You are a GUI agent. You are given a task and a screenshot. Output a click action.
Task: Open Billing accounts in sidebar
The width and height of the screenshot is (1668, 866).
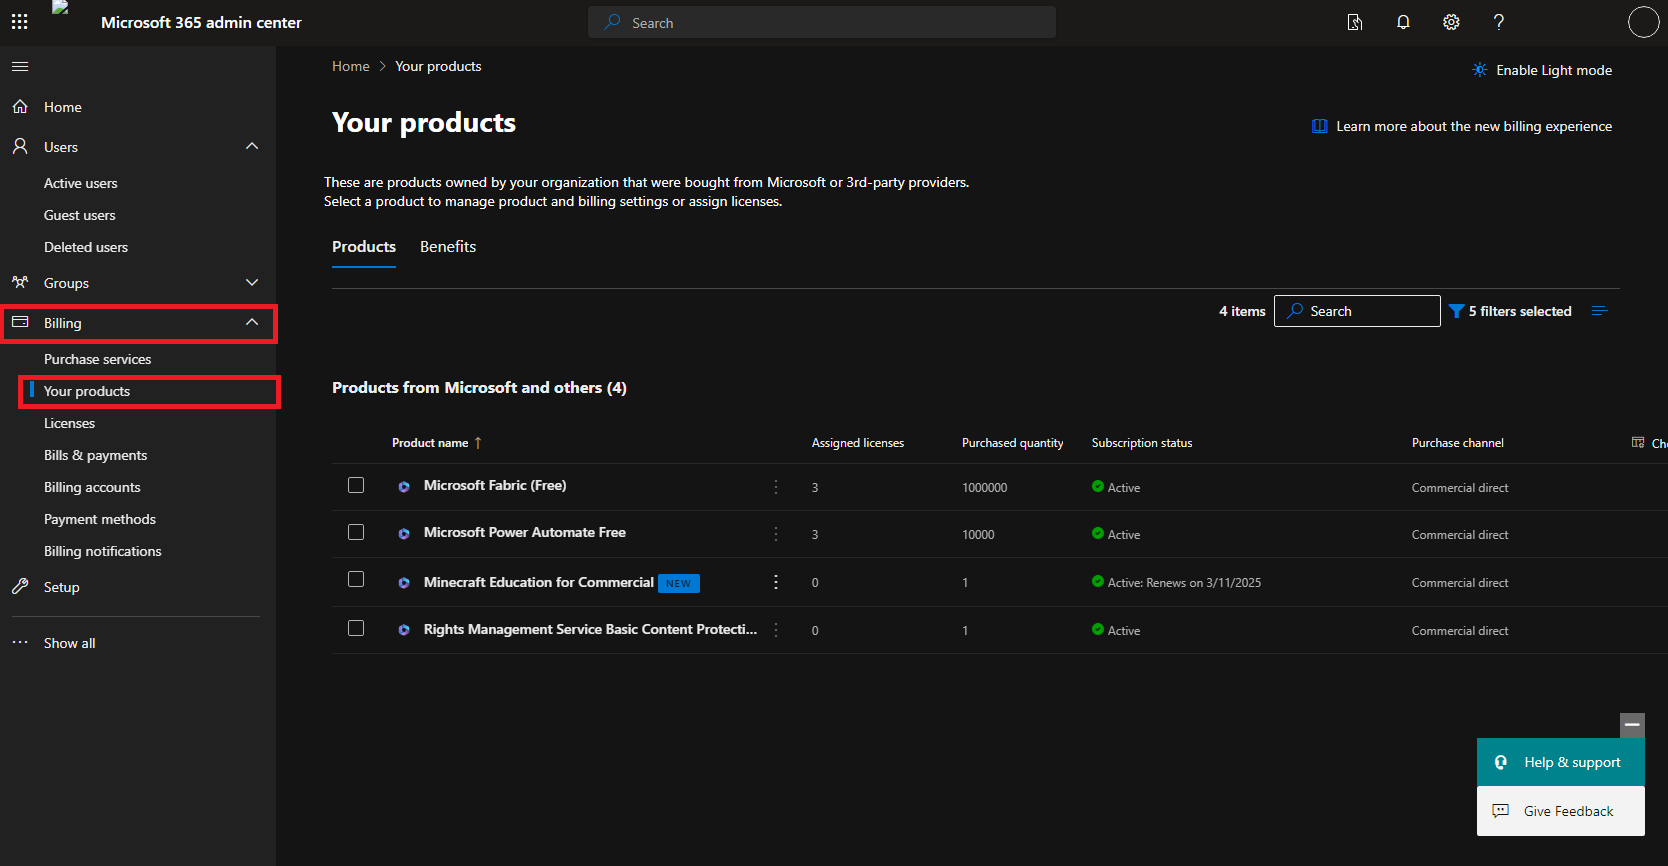click(92, 487)
